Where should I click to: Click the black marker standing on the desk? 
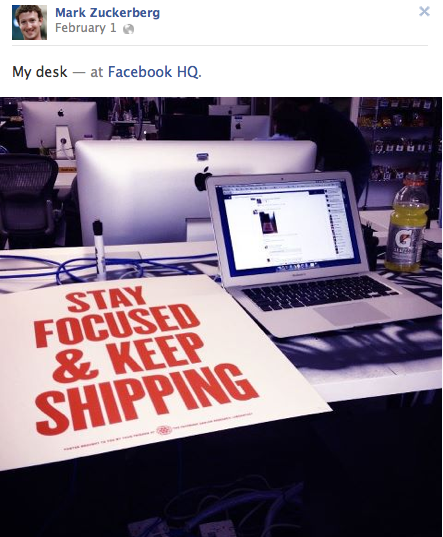99,247
